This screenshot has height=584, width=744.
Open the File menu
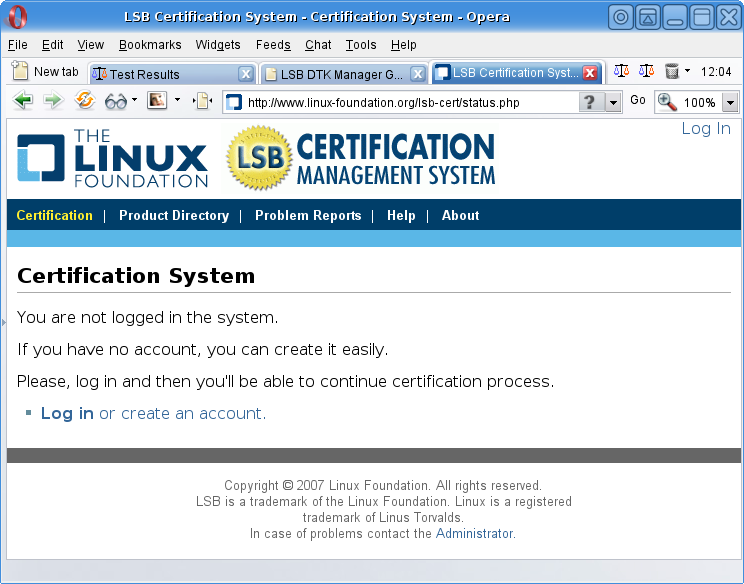coord(18,45)
